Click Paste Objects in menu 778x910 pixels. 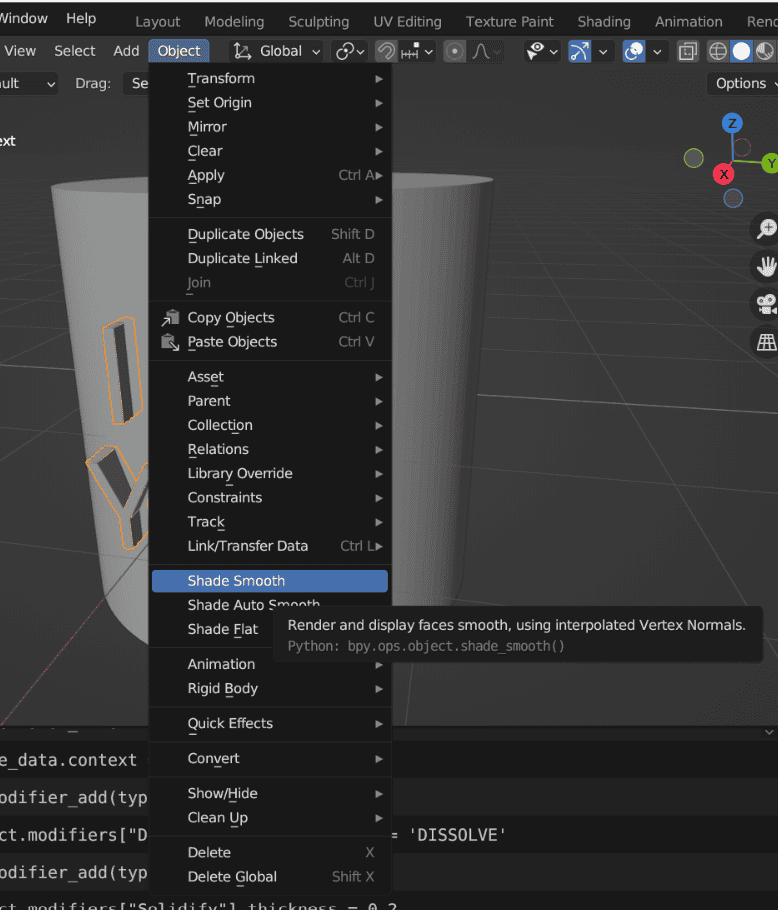point(270,342)
